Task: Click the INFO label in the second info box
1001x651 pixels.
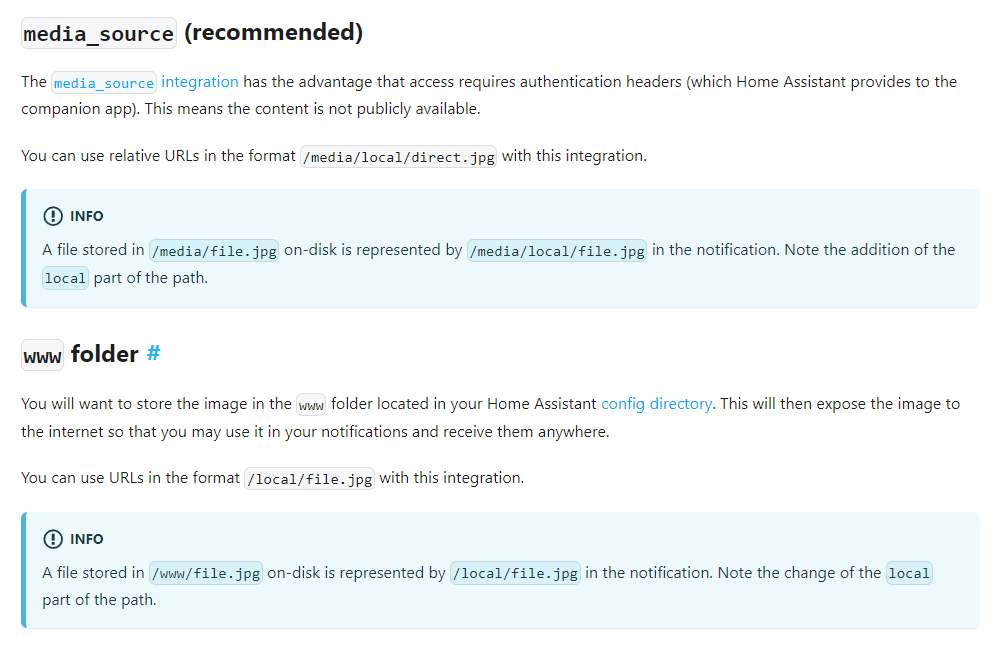Action: coord(87,539)
